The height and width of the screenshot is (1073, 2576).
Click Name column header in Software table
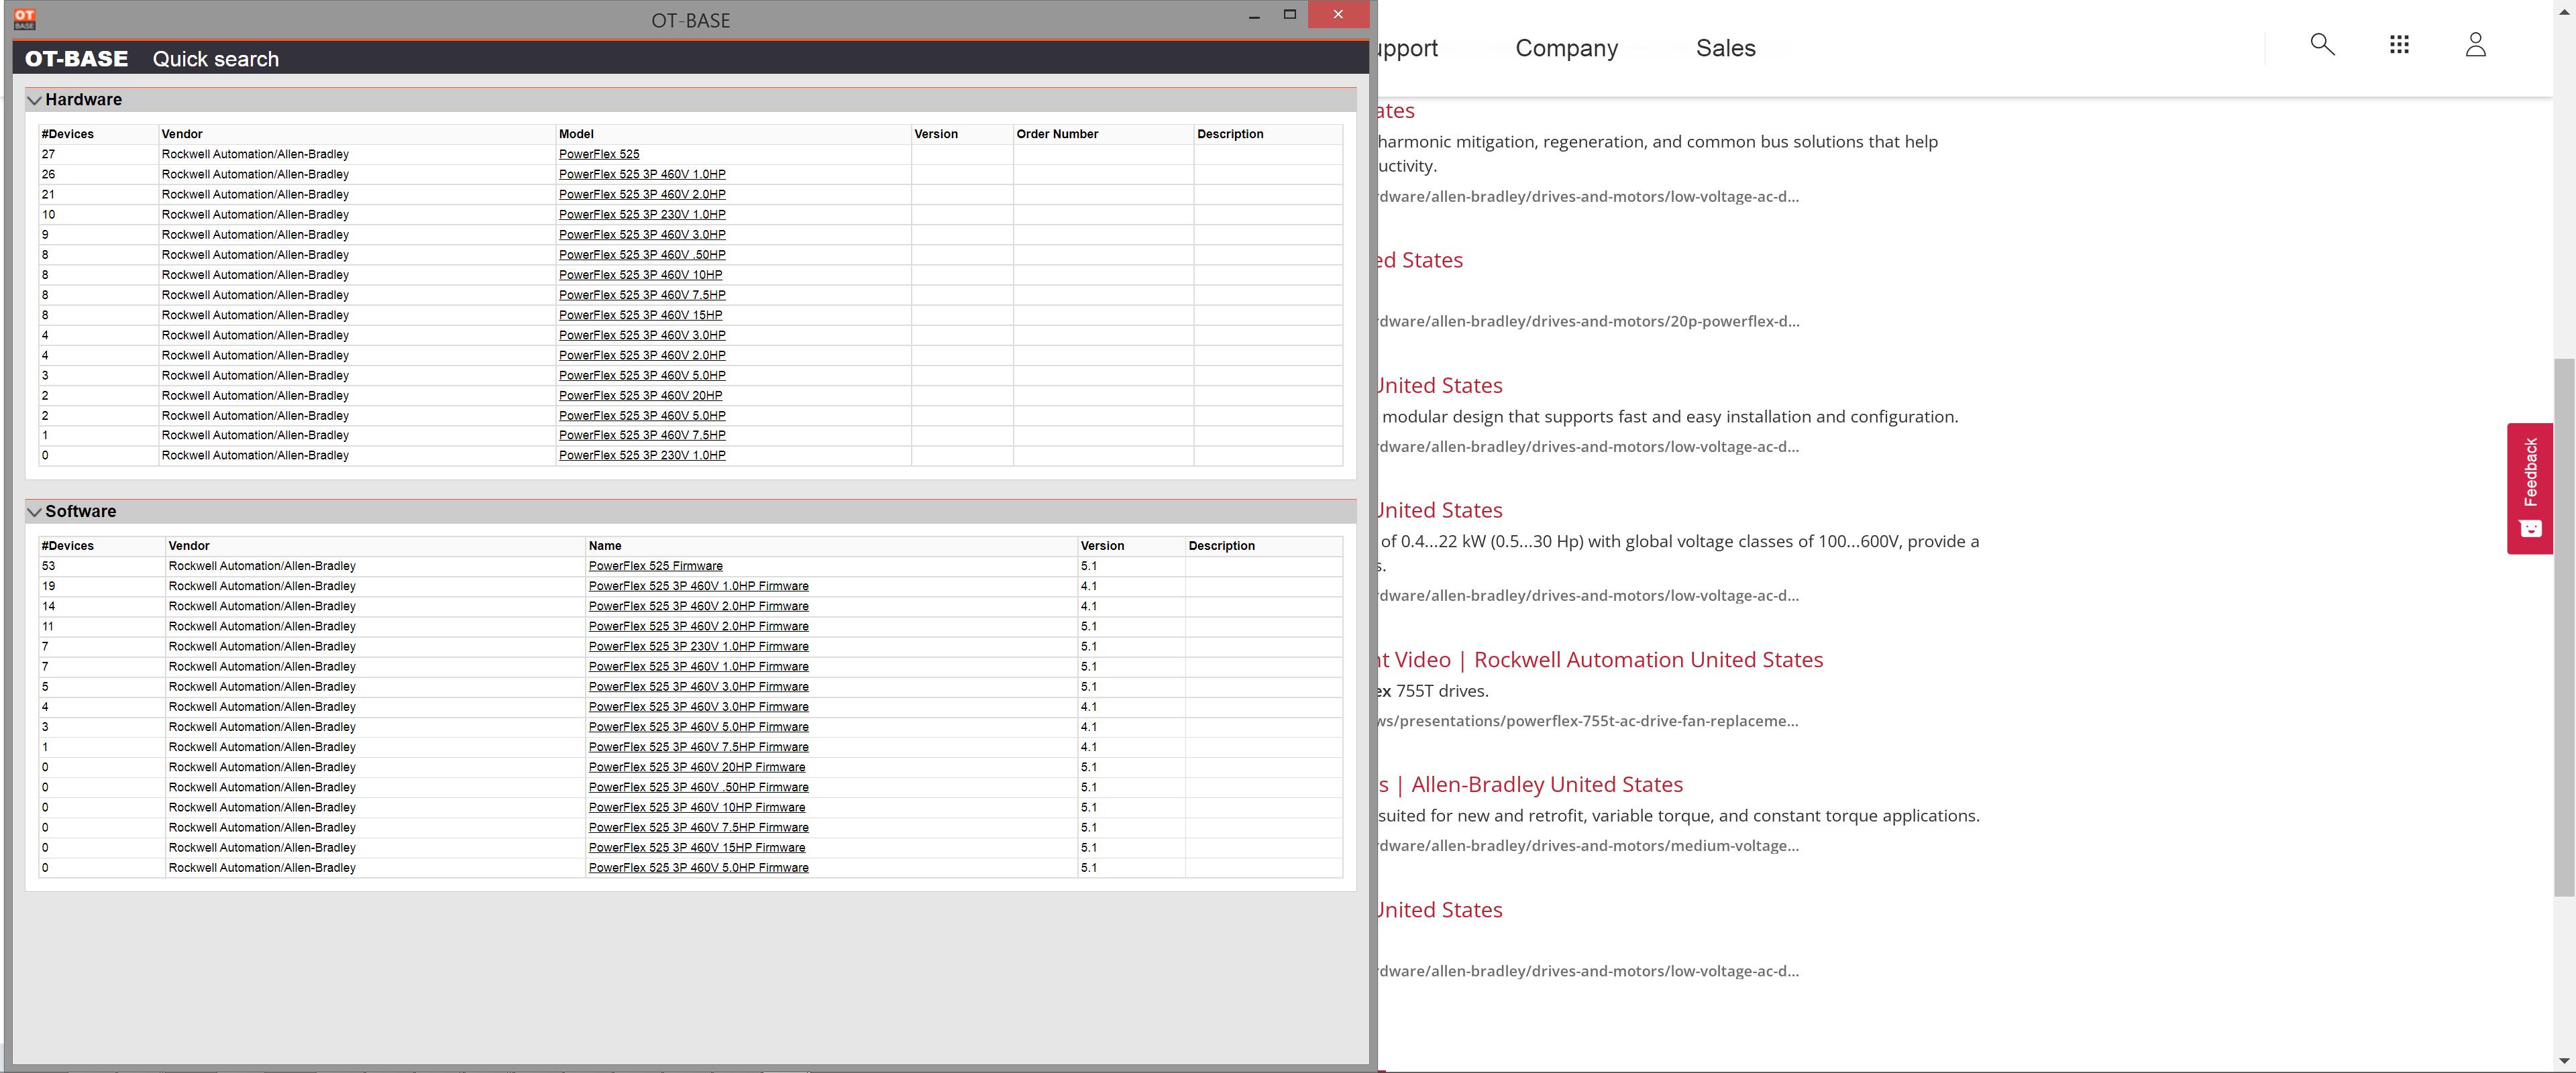point(605,546)
